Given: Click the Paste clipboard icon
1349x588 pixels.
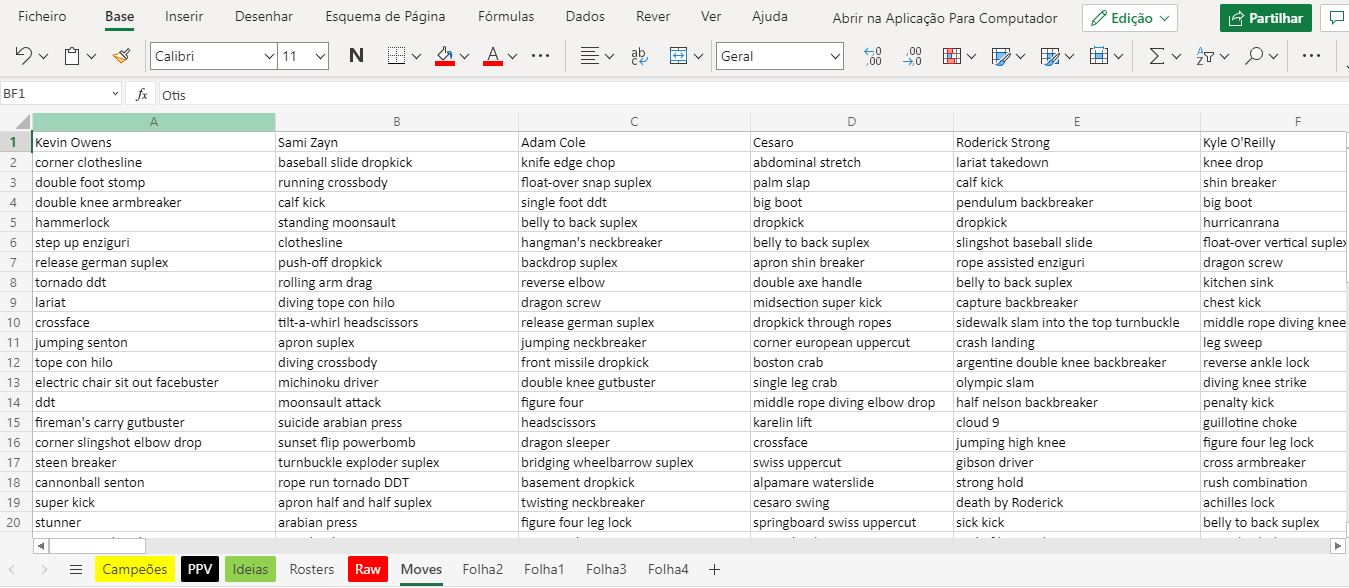Looking at the screenshot, I should 72,56.
